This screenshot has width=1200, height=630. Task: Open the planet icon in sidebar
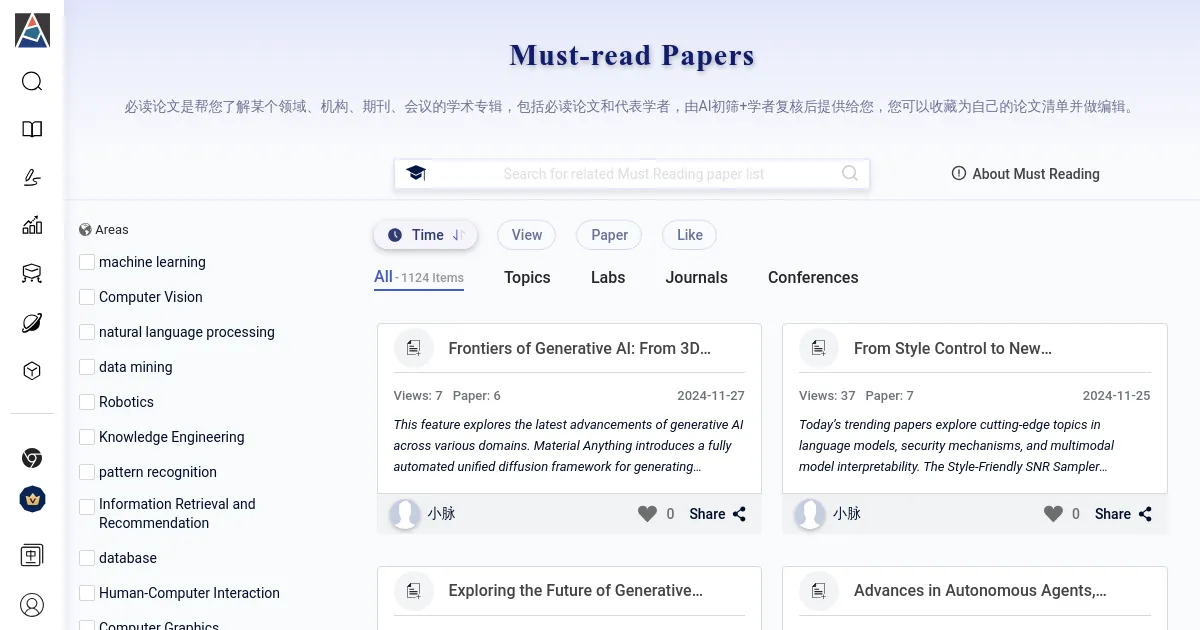[32, 323]
